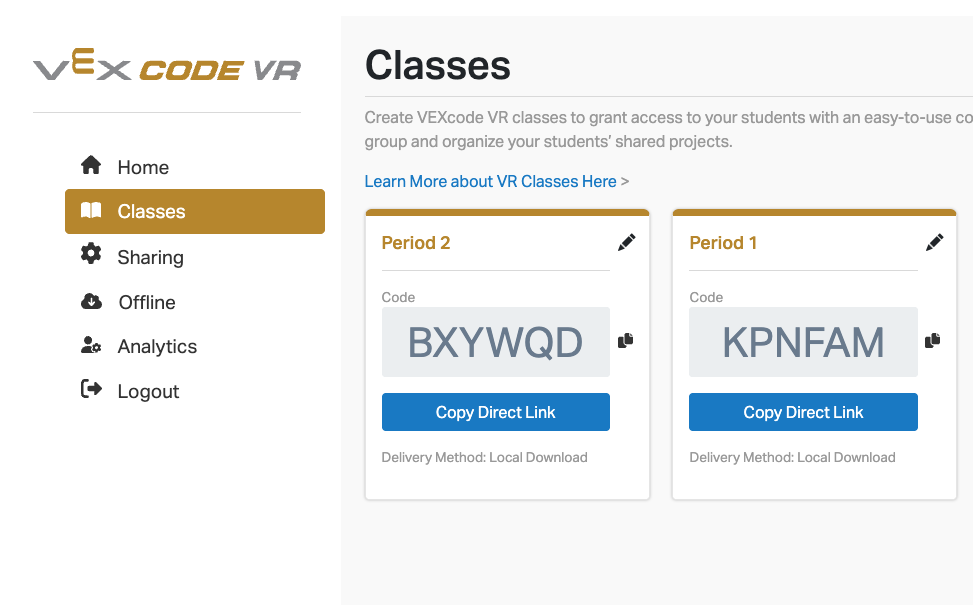Copy Direct Link for Period 2
Image resolution: width=973 pixels, height=606 pixels.
click(495, 412)
